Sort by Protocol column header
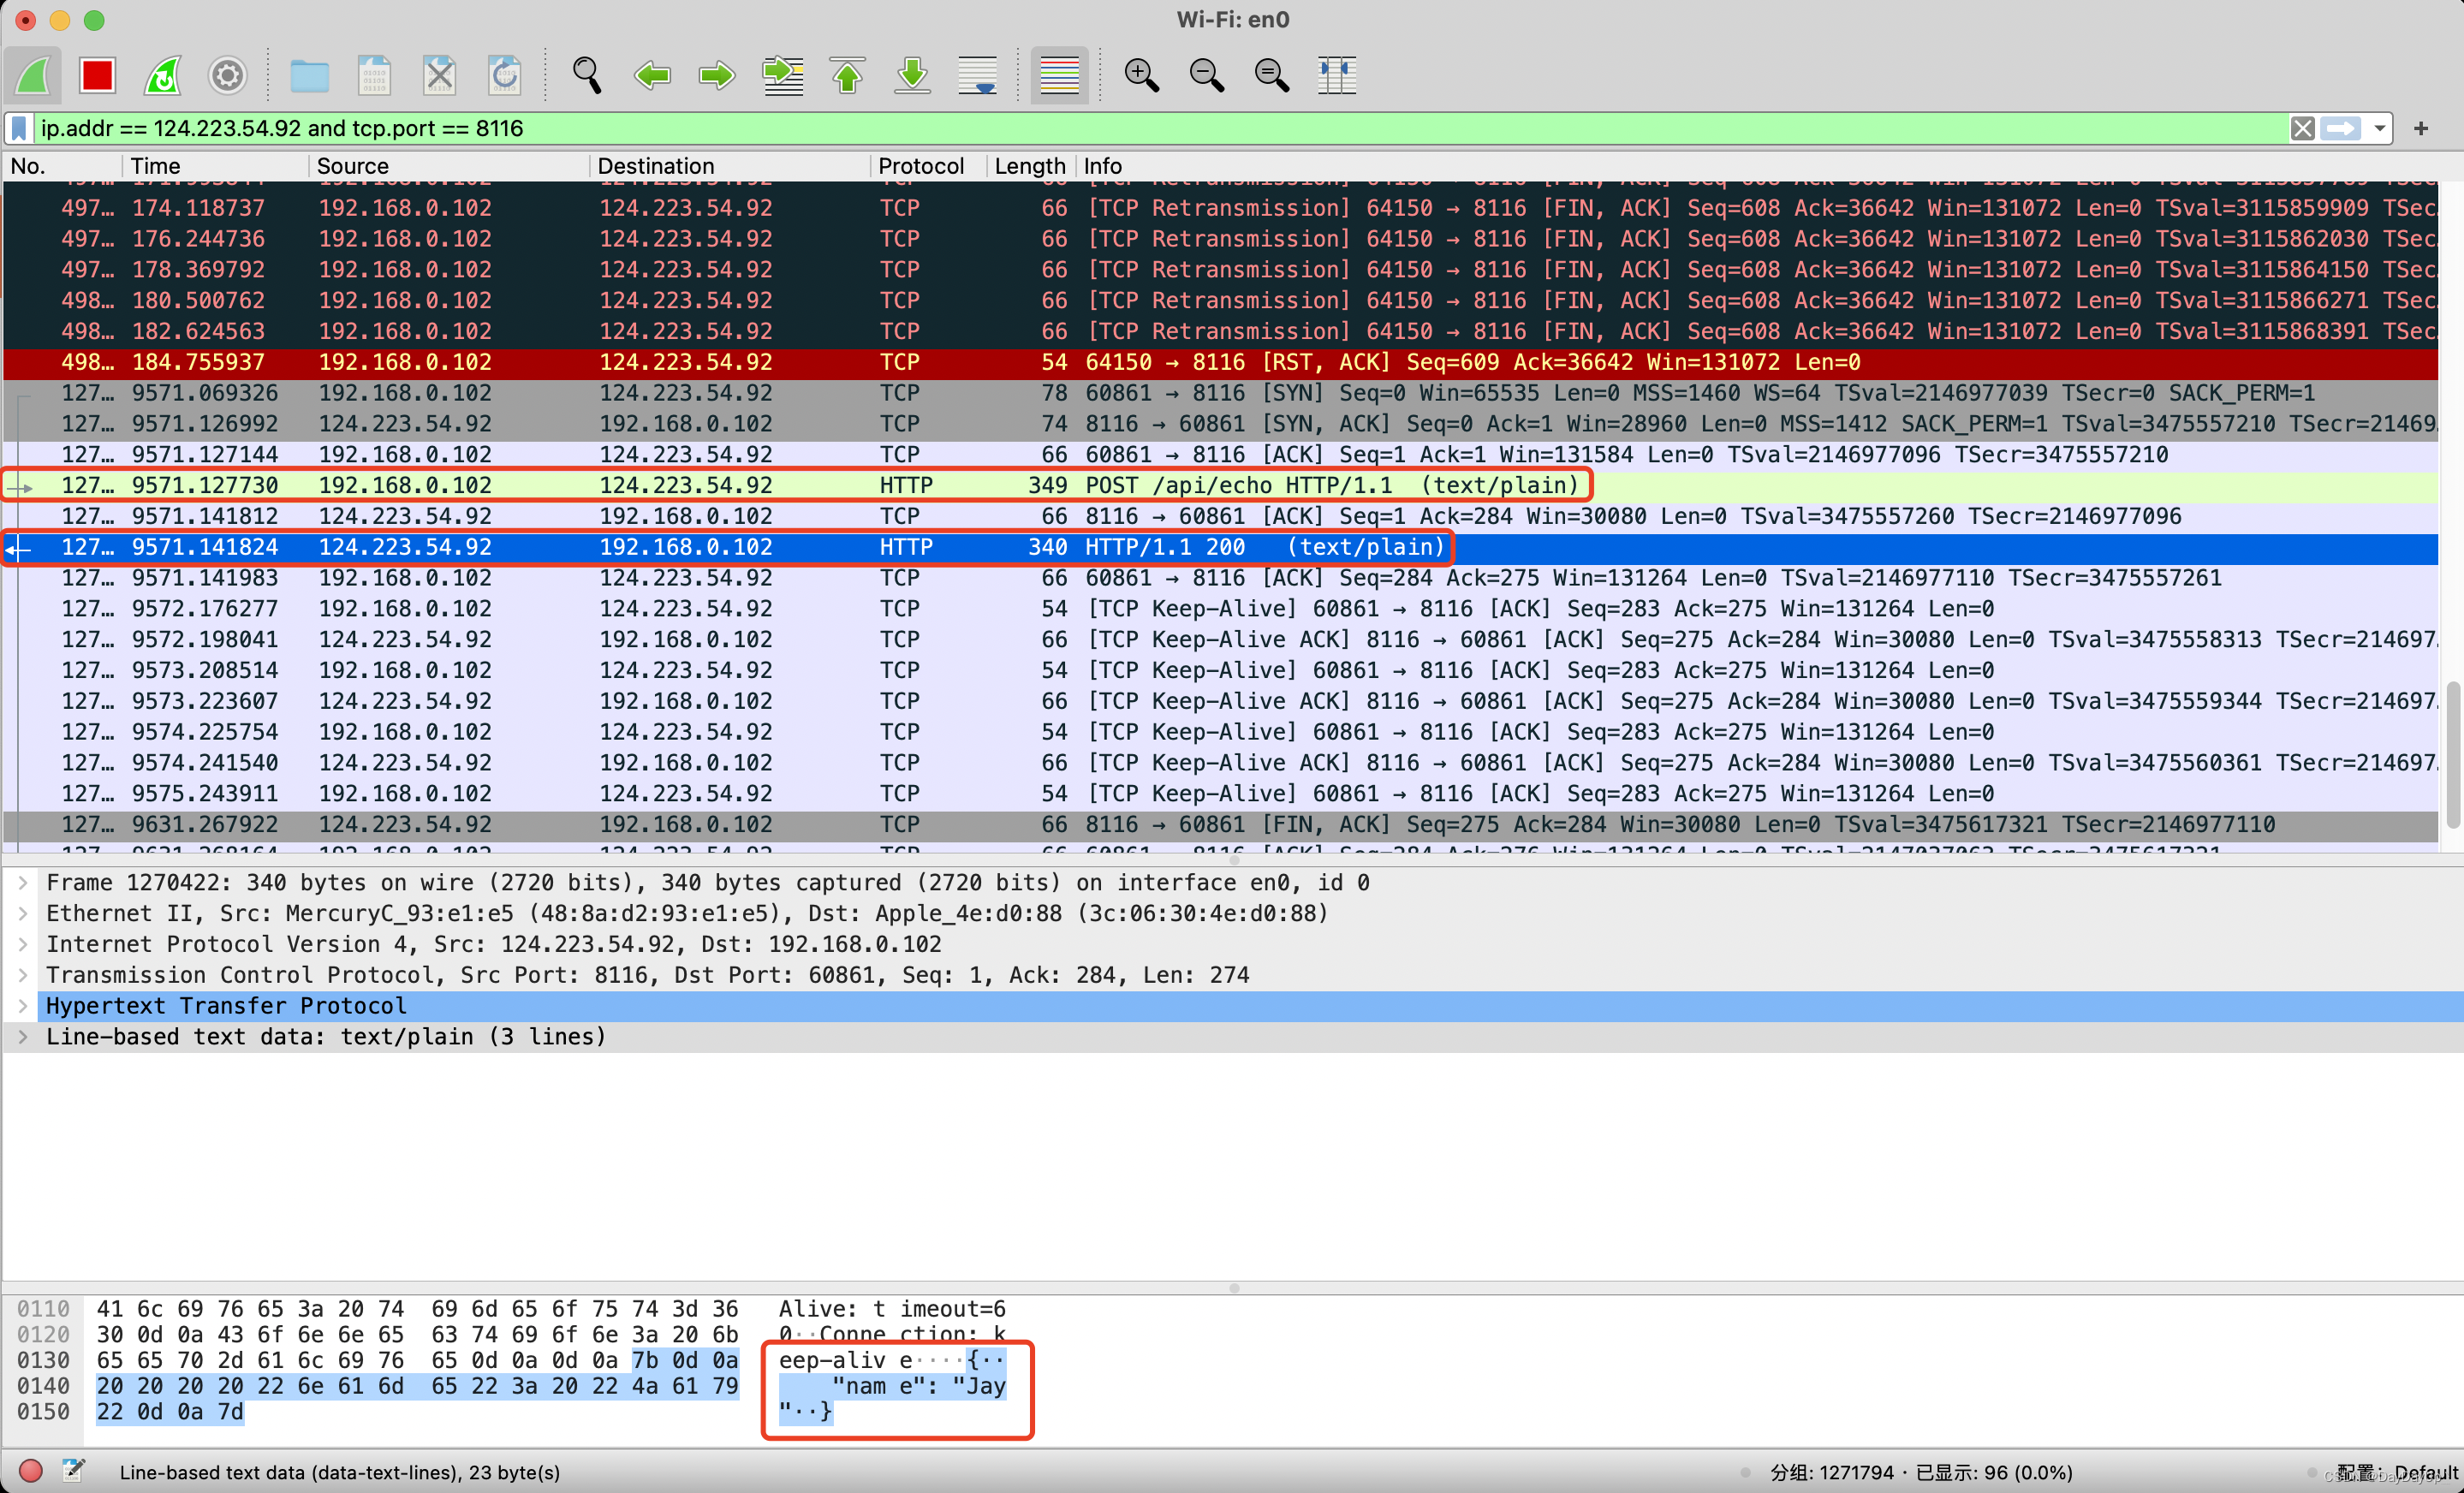The image size is (2464, 1493). point(920,166)
